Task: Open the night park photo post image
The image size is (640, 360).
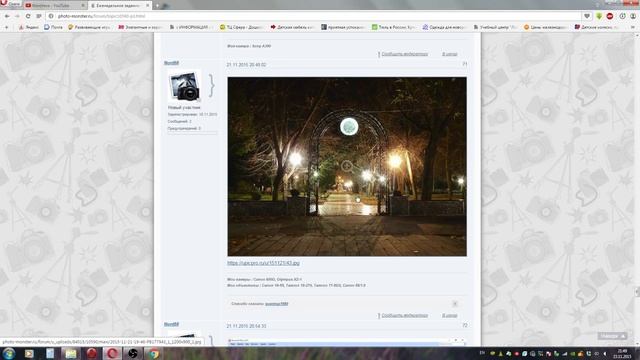Action: pyautogui.click(x=347, y=167)
